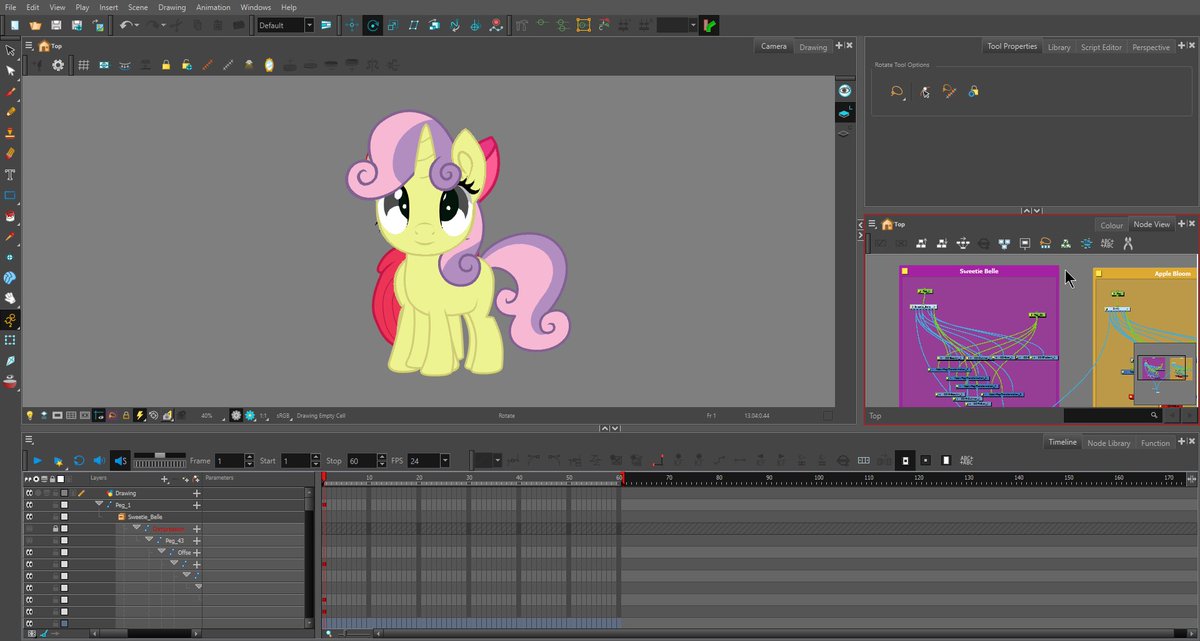Toggle the lock on the red Deformation layer
The image size is (1200, 641).
click(x=55, y=529)
